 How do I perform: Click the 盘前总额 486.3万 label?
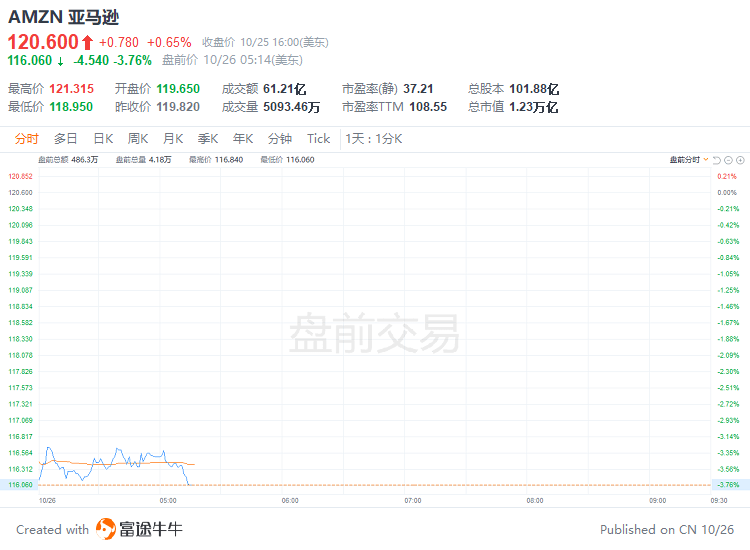tap(68, 160)
